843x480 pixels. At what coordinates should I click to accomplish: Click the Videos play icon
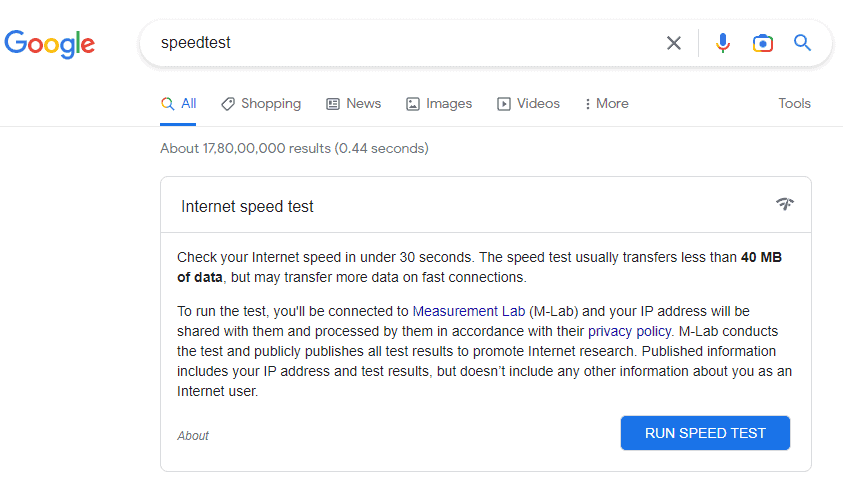coord(504,104)
